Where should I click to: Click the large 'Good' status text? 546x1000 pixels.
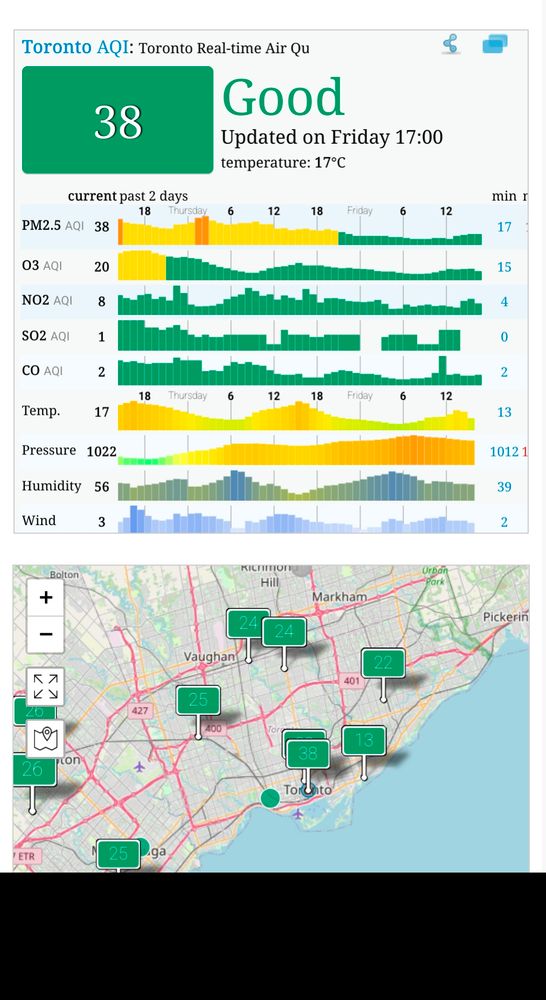[x=283, y=97]
